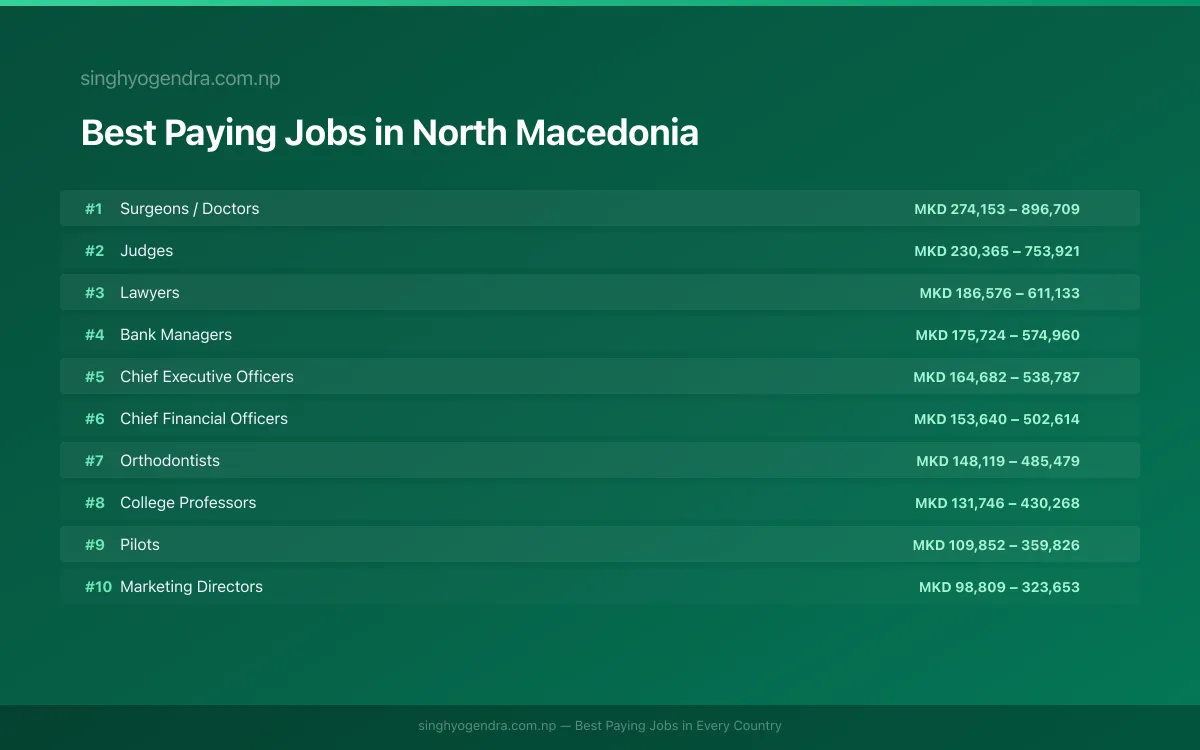This screenshot has height=750, width=1200.
Task: Click the footer Best Paying Jobs in Every Country
Action: click(678, 726)
